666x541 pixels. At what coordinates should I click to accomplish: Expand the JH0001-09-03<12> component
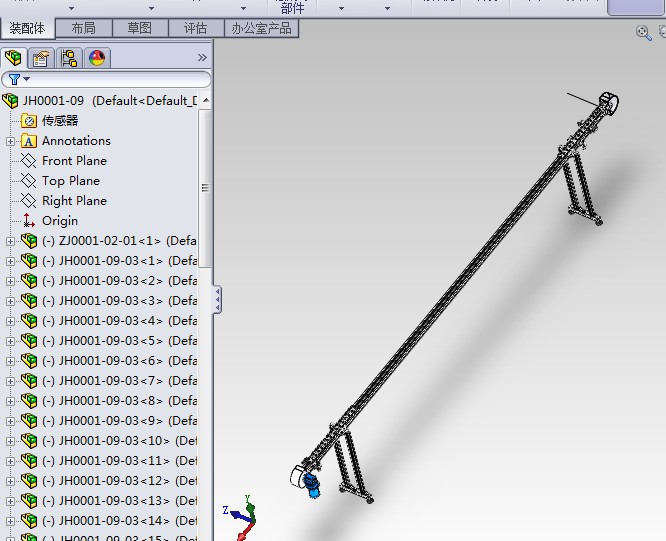pos(10,481)
